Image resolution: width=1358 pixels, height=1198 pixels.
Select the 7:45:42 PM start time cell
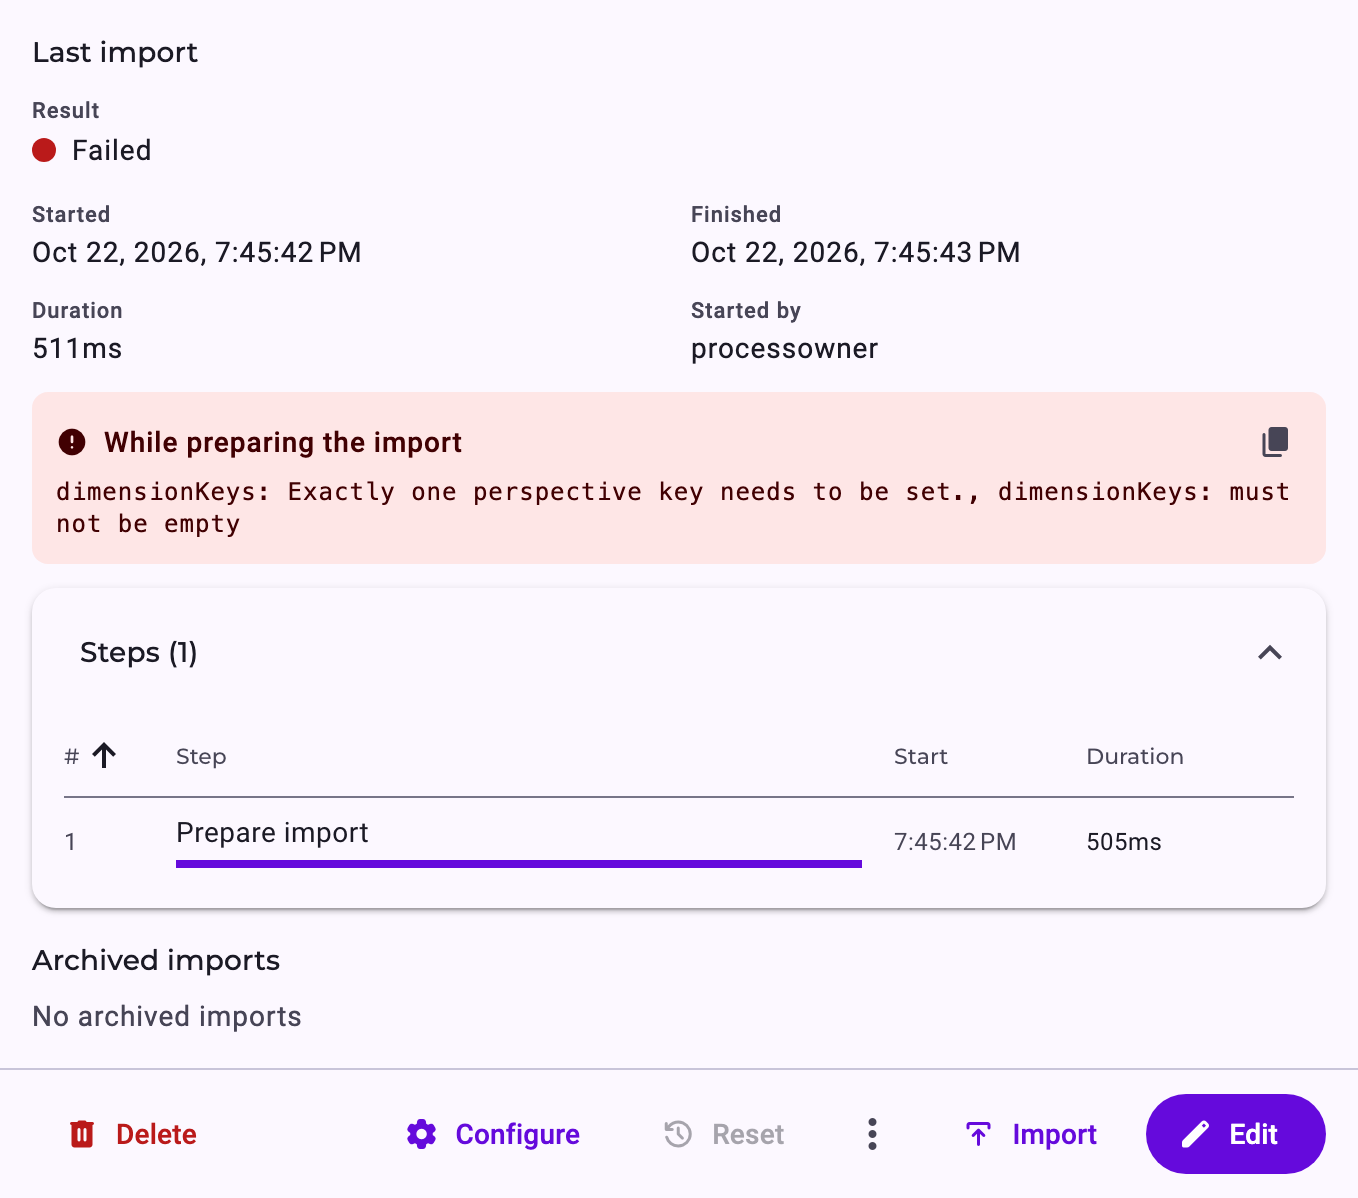(x=955, y=842)
